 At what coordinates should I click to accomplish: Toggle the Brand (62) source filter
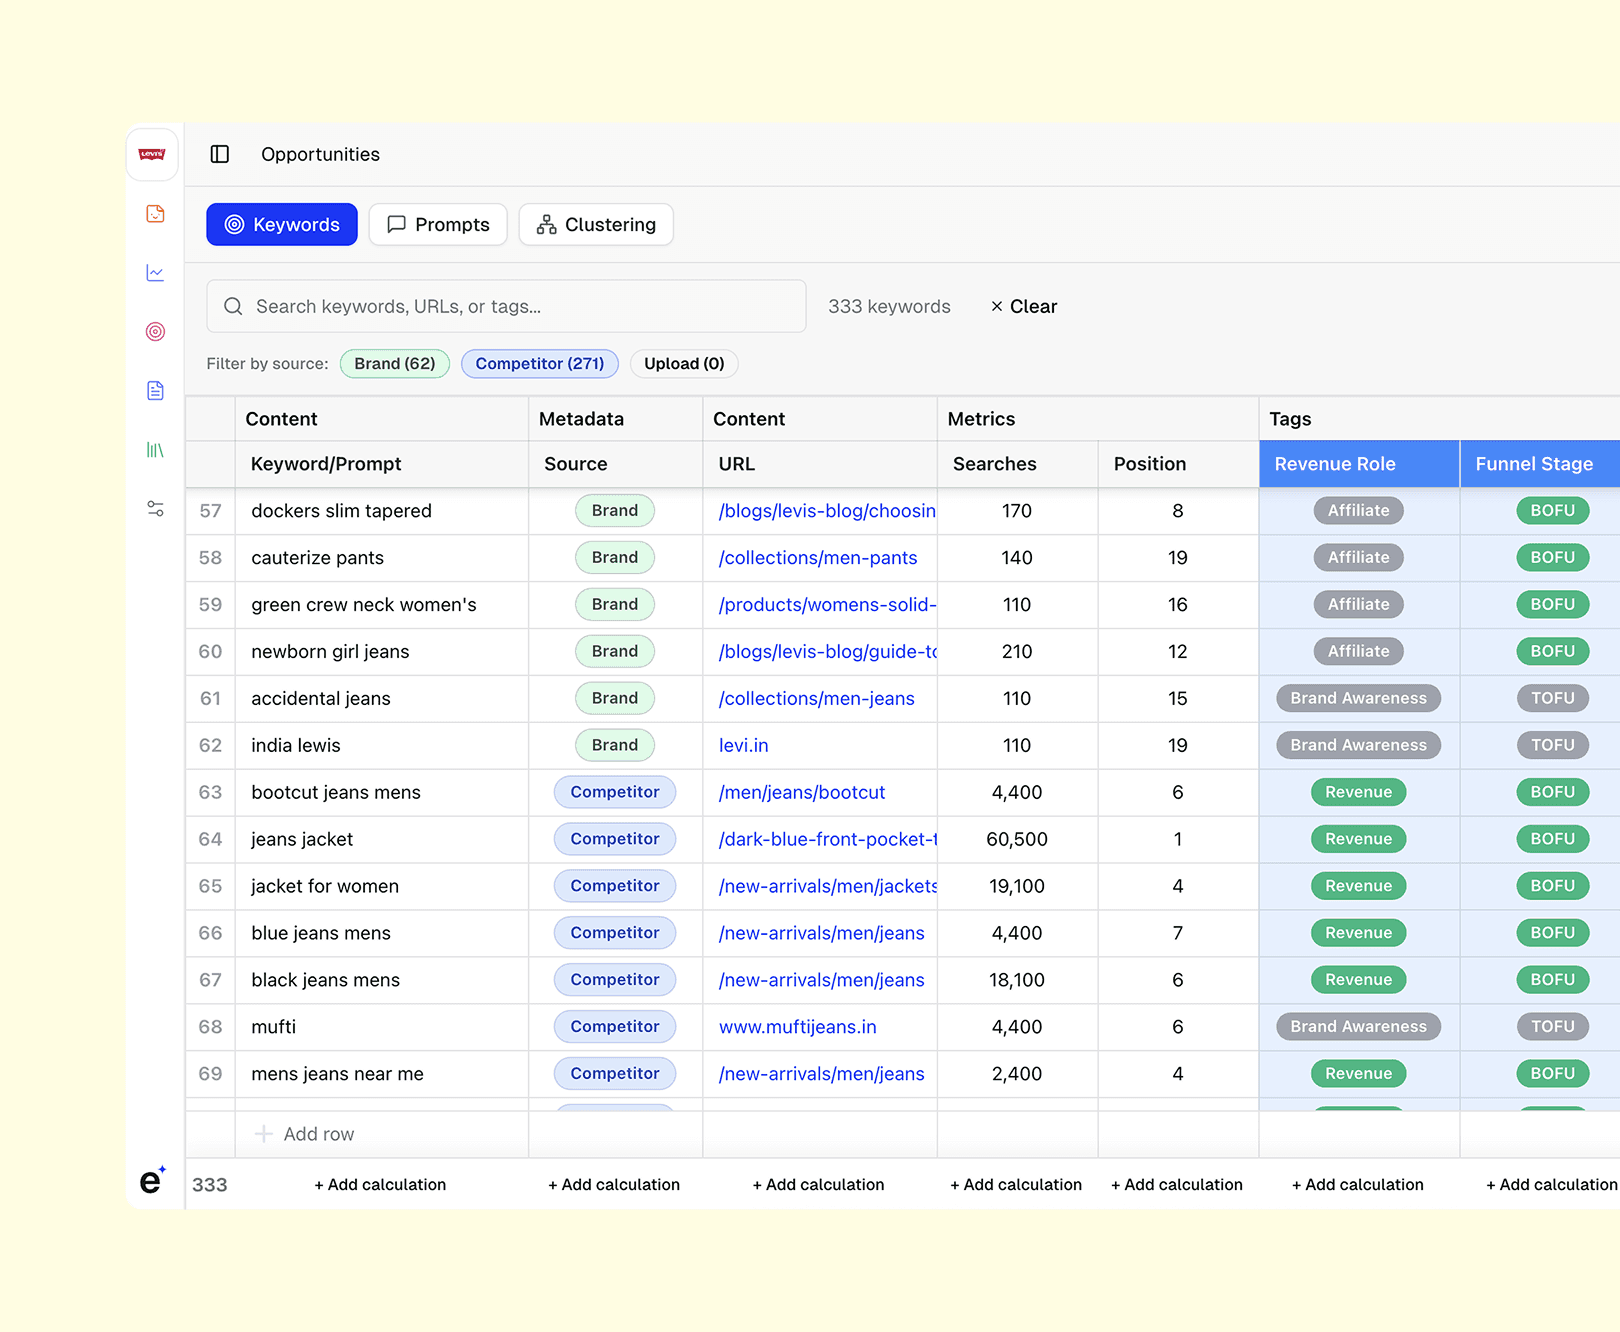[395, 364]
